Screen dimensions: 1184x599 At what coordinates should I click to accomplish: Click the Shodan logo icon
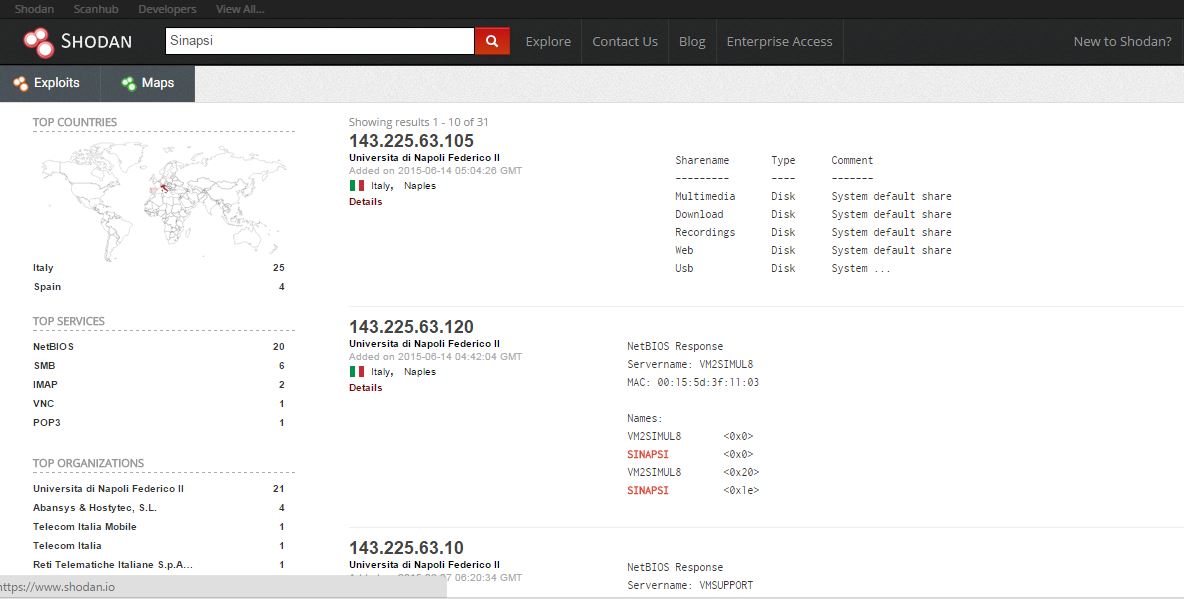tap(38, 42)
